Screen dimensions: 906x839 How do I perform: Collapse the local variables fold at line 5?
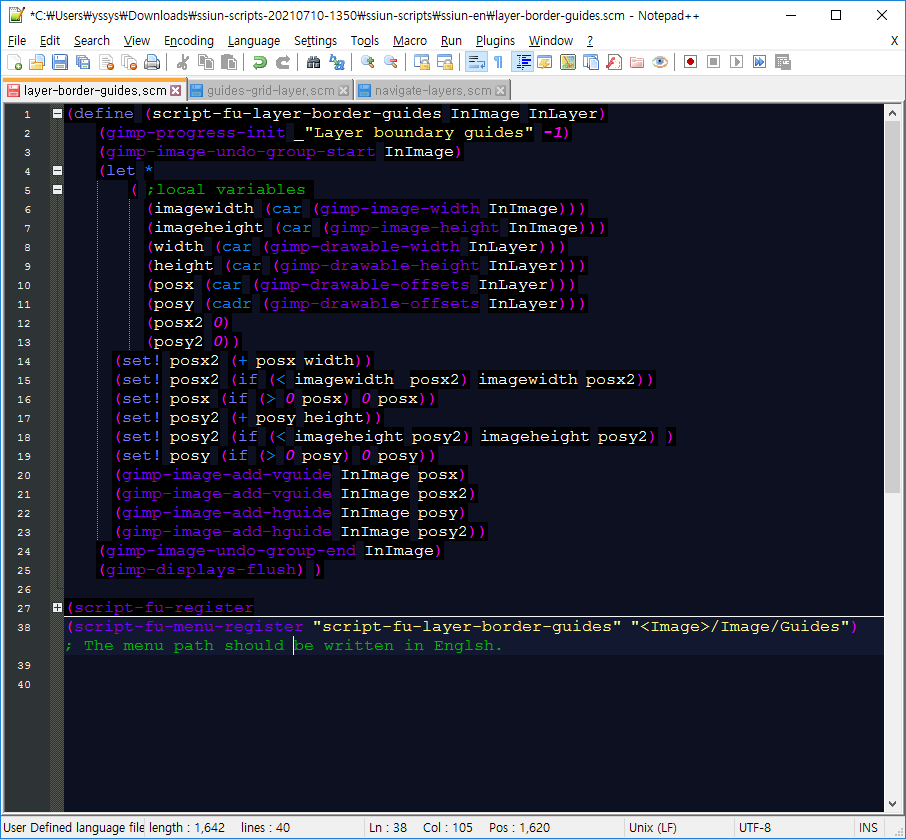57,190
